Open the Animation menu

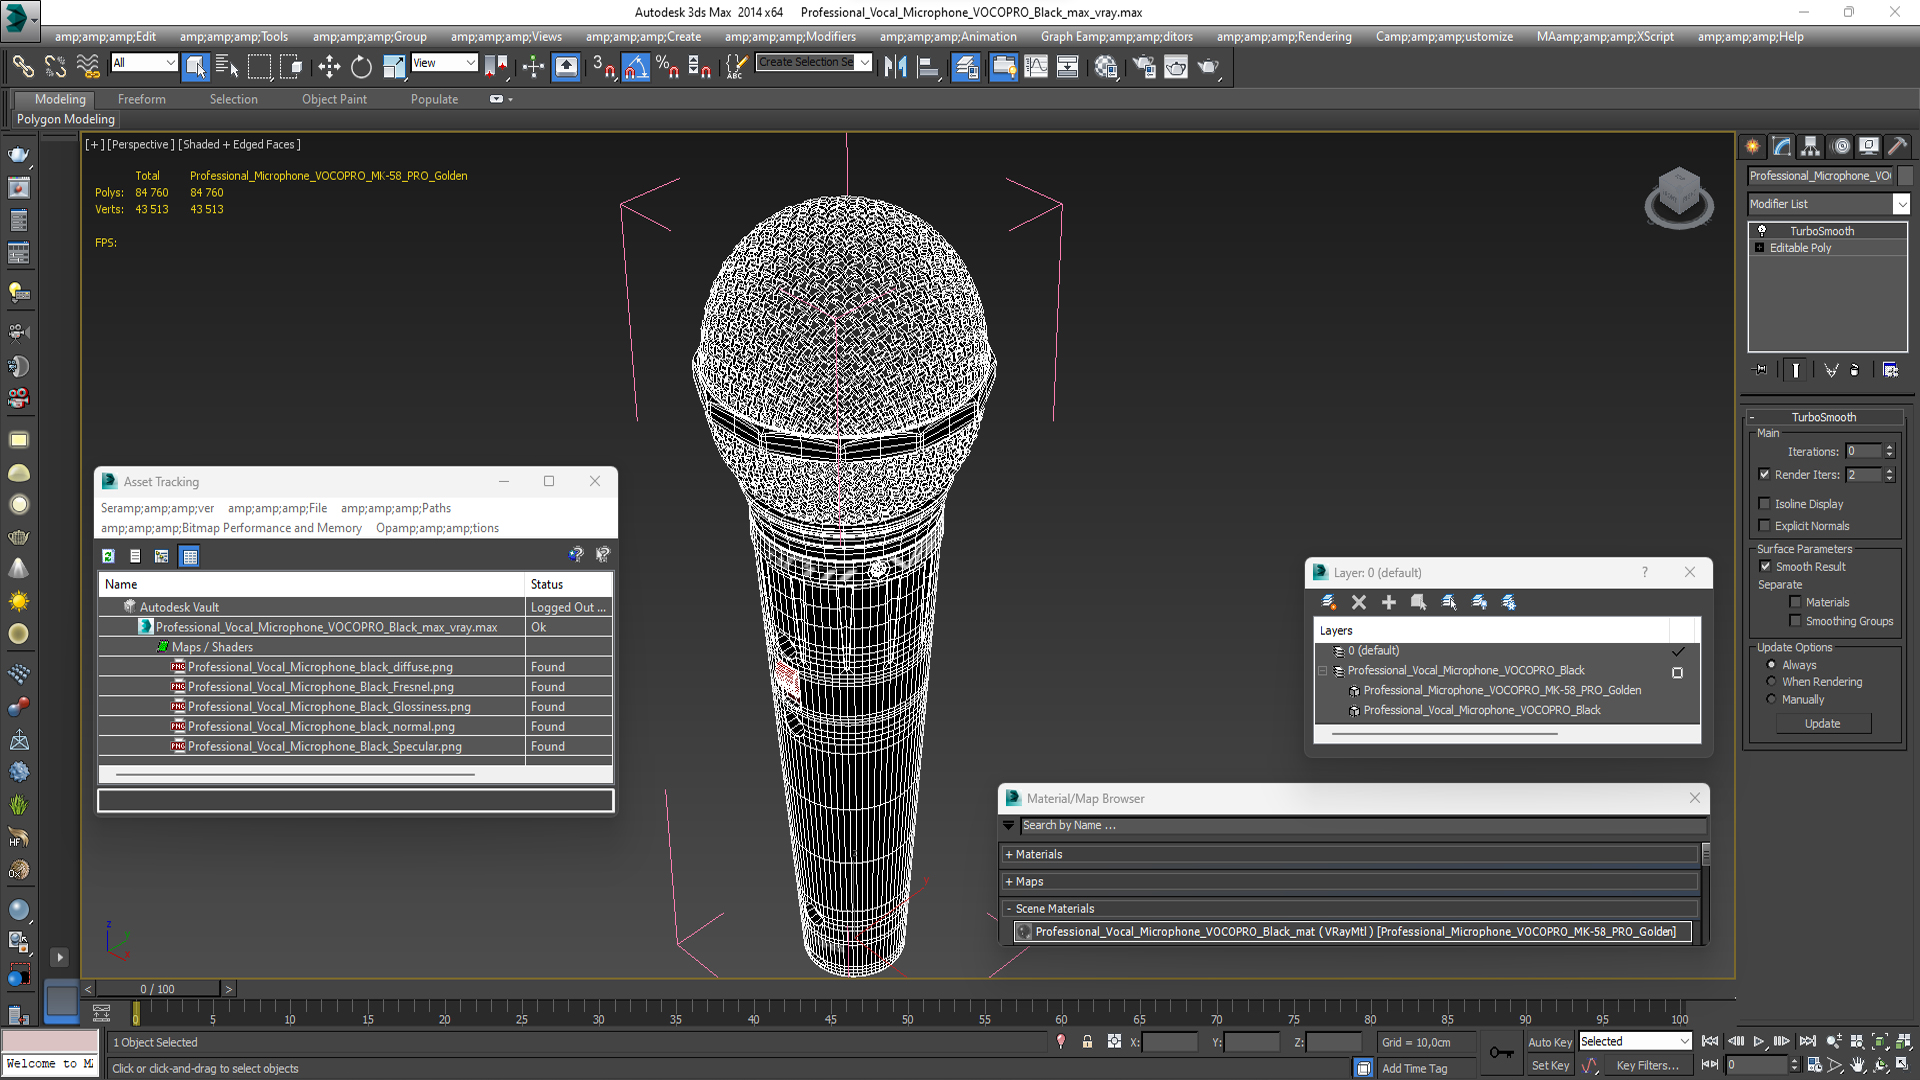point(948,37)
